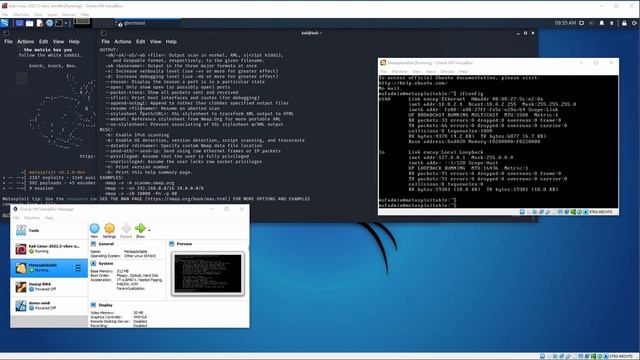Open Actions menu in left metasploit terminal
Image resolution: width=640 pixels, height=360 pixels.
25,42
